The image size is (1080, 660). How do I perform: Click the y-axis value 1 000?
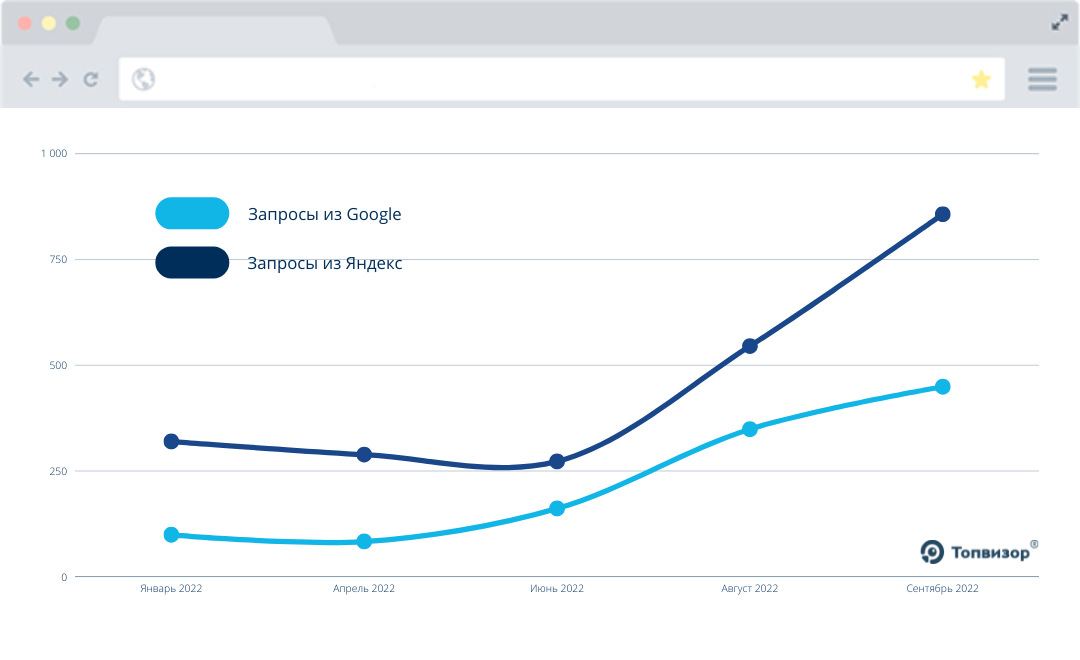point(54,154)
